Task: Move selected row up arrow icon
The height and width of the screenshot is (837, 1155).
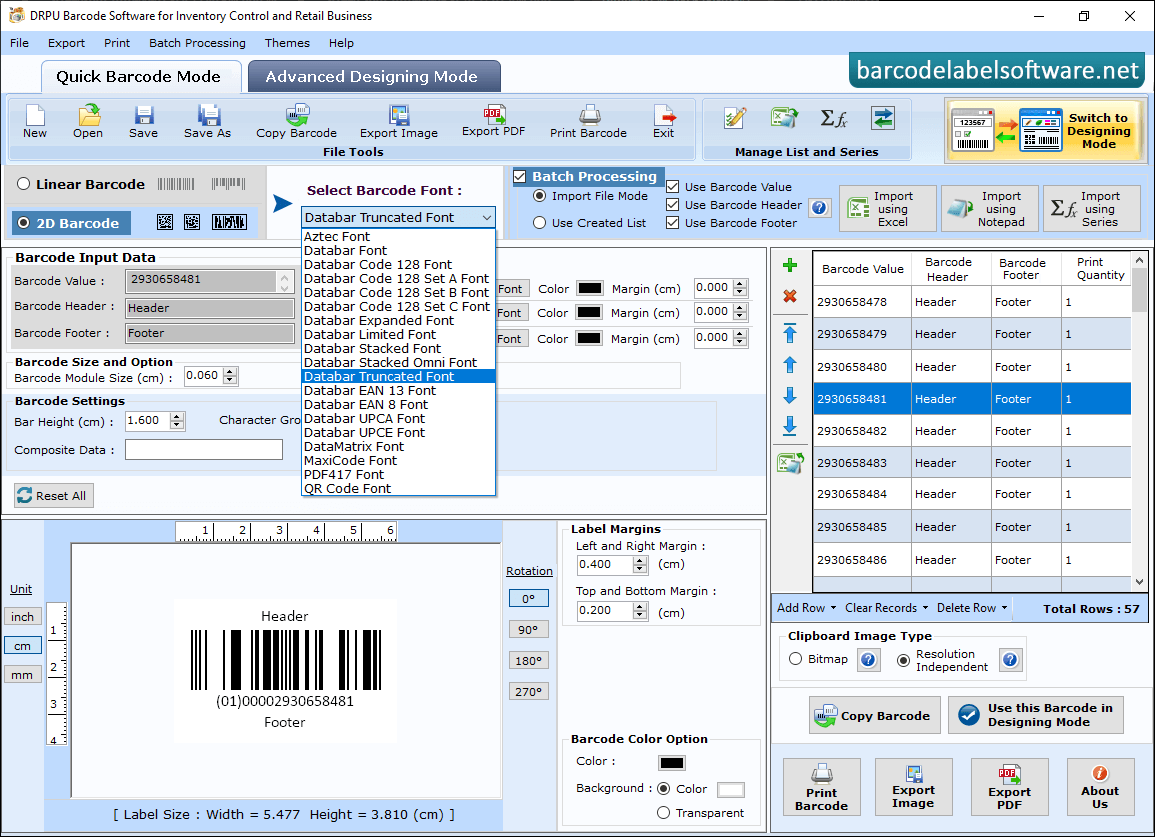Action: point(790,365)
